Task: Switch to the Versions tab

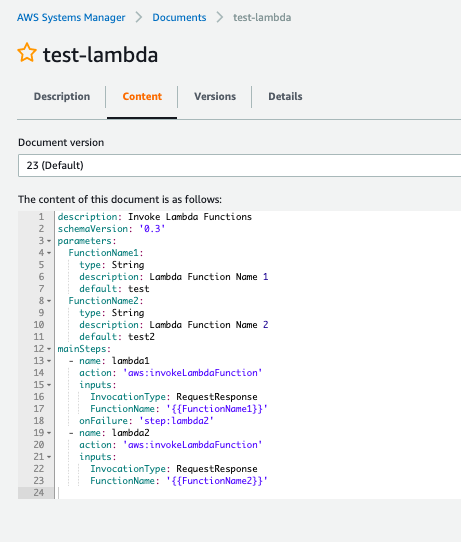Action: tap(215, 96)
